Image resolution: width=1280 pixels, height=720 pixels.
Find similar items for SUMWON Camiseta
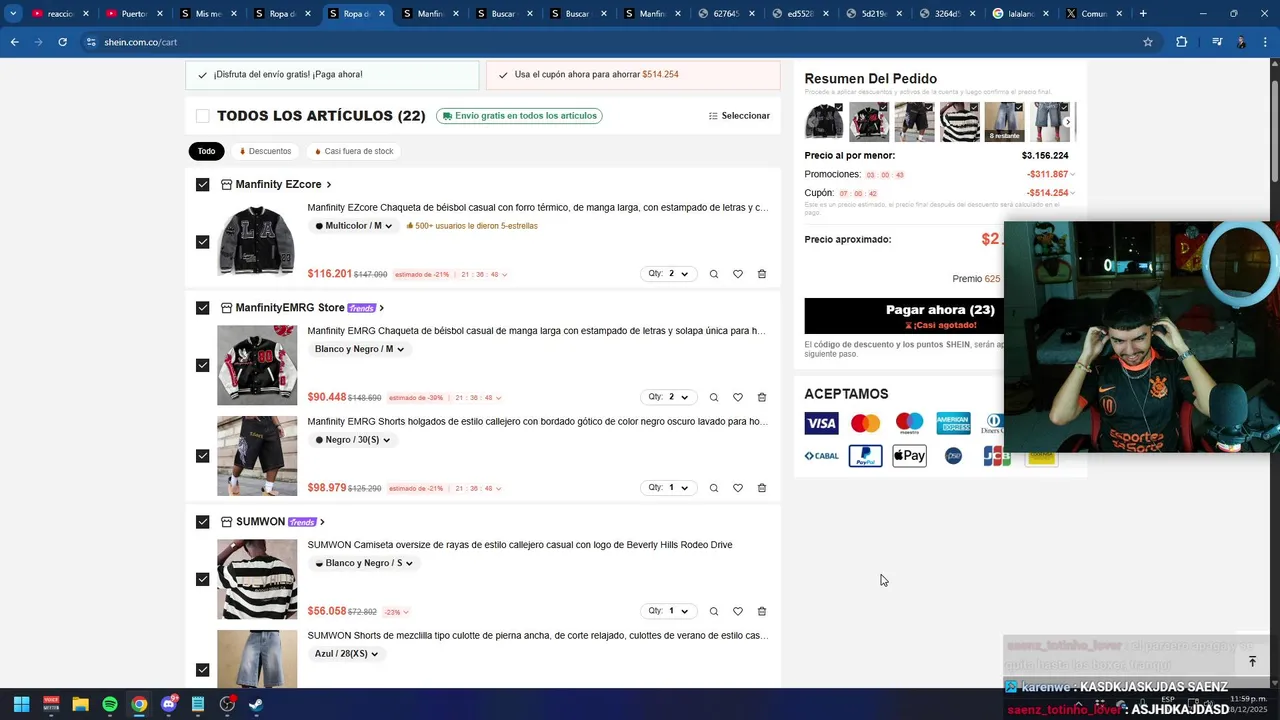(x=713, y=611)
